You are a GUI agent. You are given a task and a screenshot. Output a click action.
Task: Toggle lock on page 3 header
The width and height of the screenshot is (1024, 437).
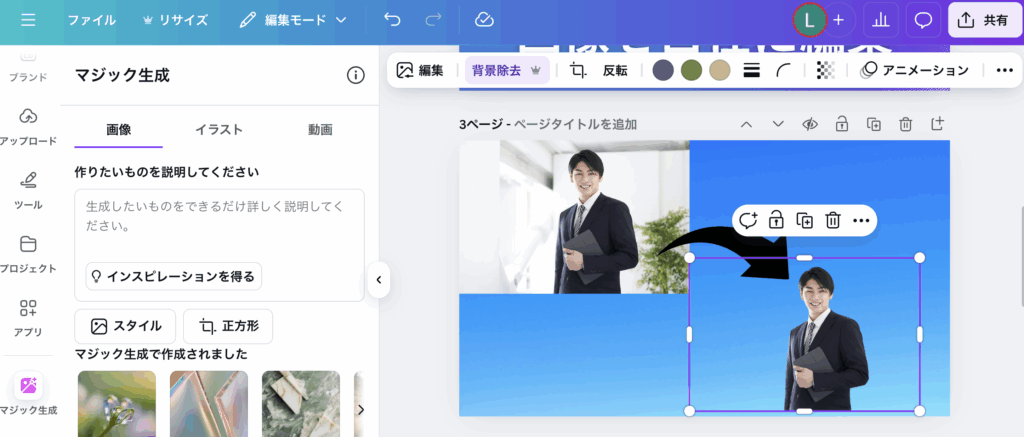(x=842, y=124)
